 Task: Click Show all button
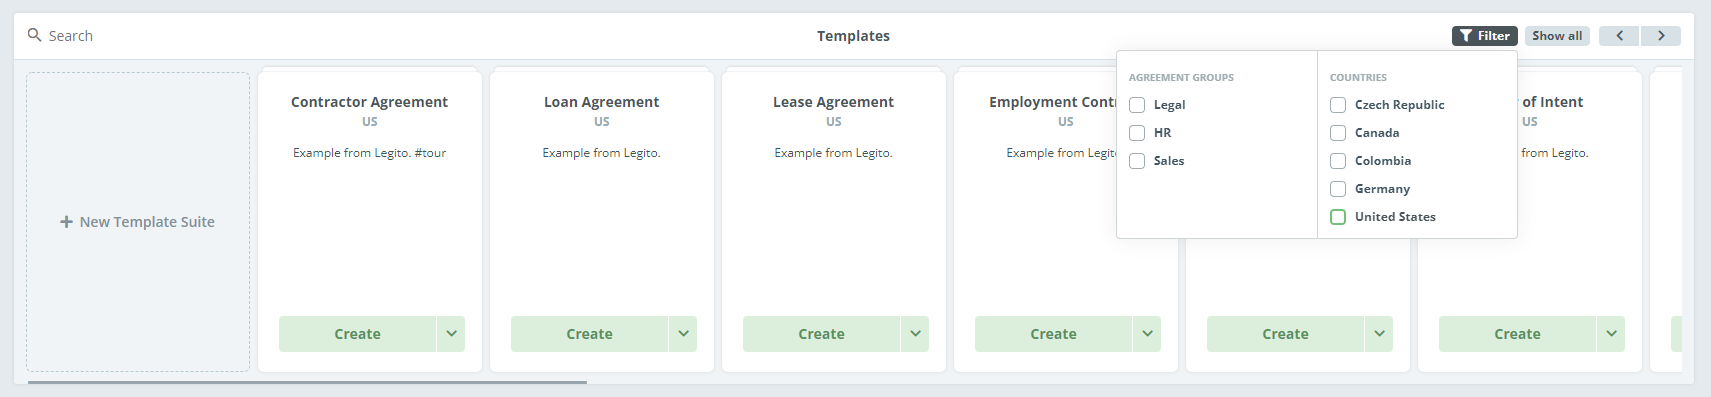pyautogui.click(x=1557, y=36)
